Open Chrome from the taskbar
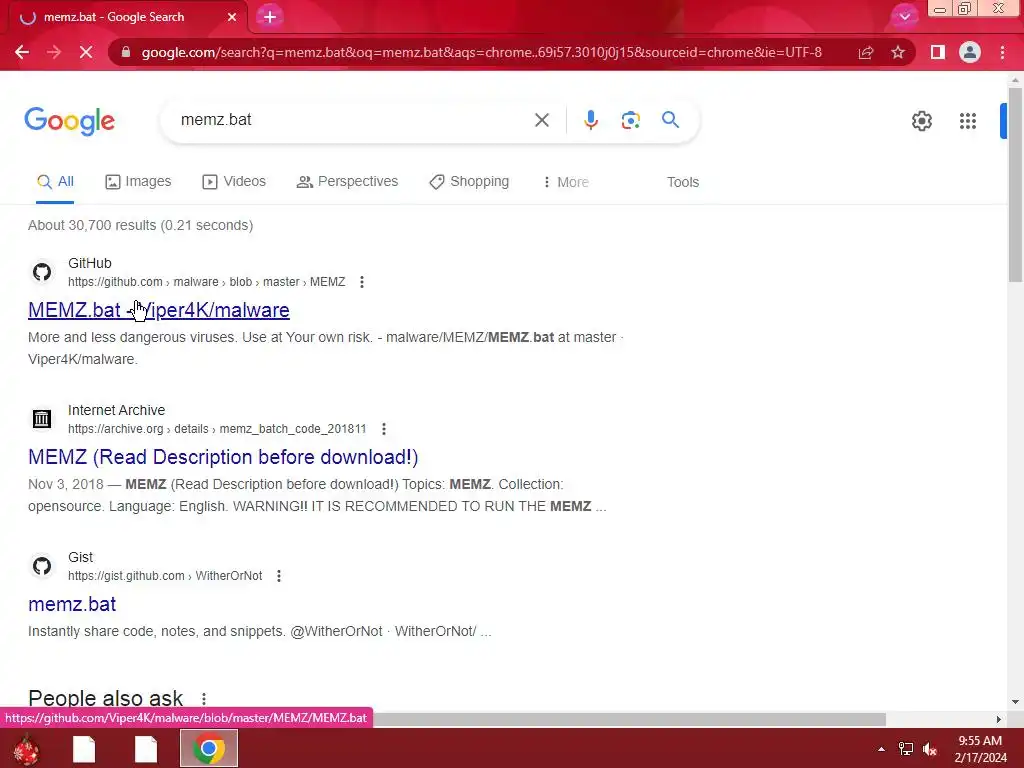This screenshot has height=768, width=1024. click(209, 748)
